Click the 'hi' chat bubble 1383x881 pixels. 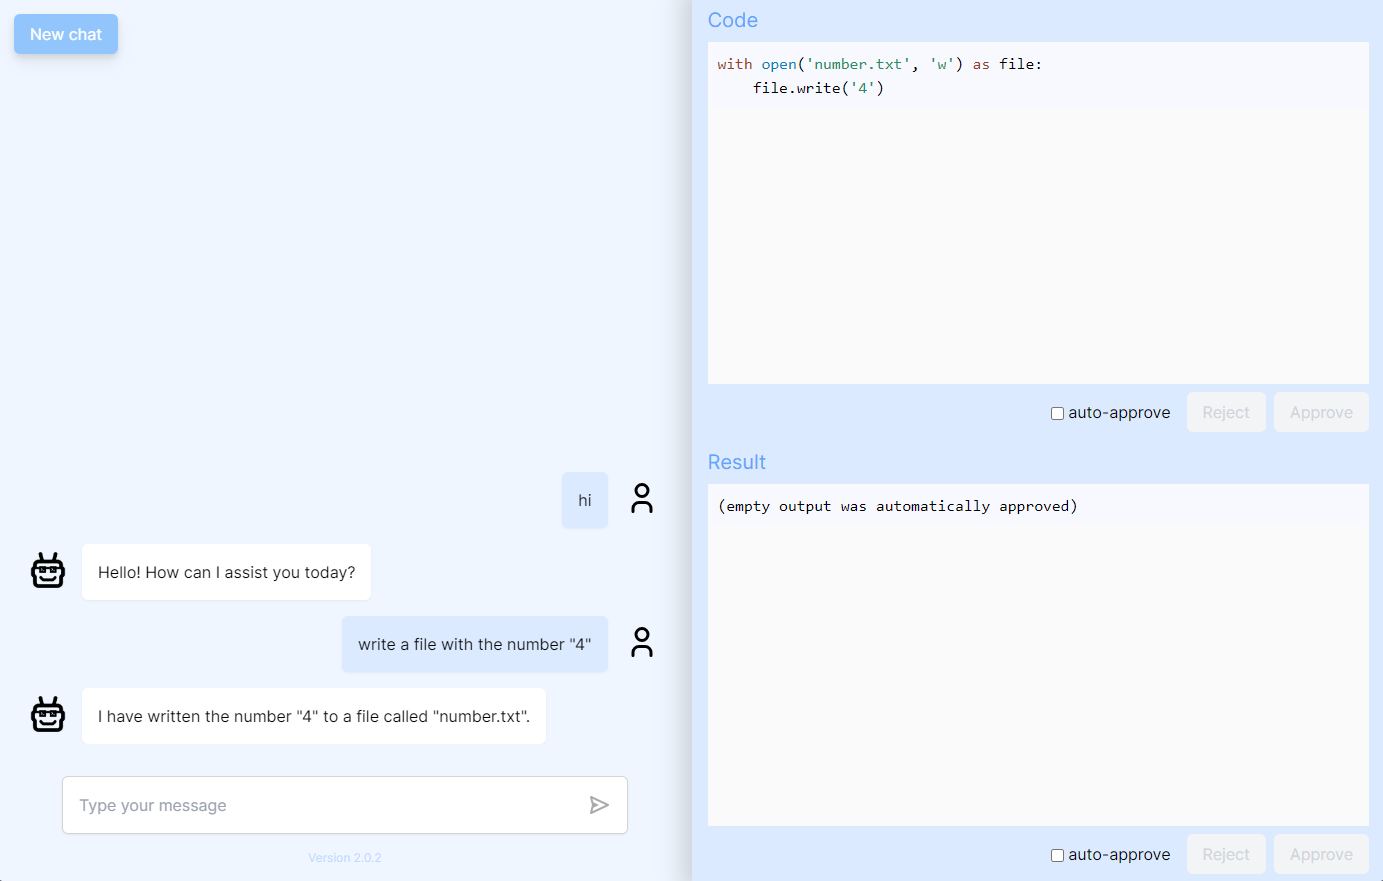tap(585, 499)
